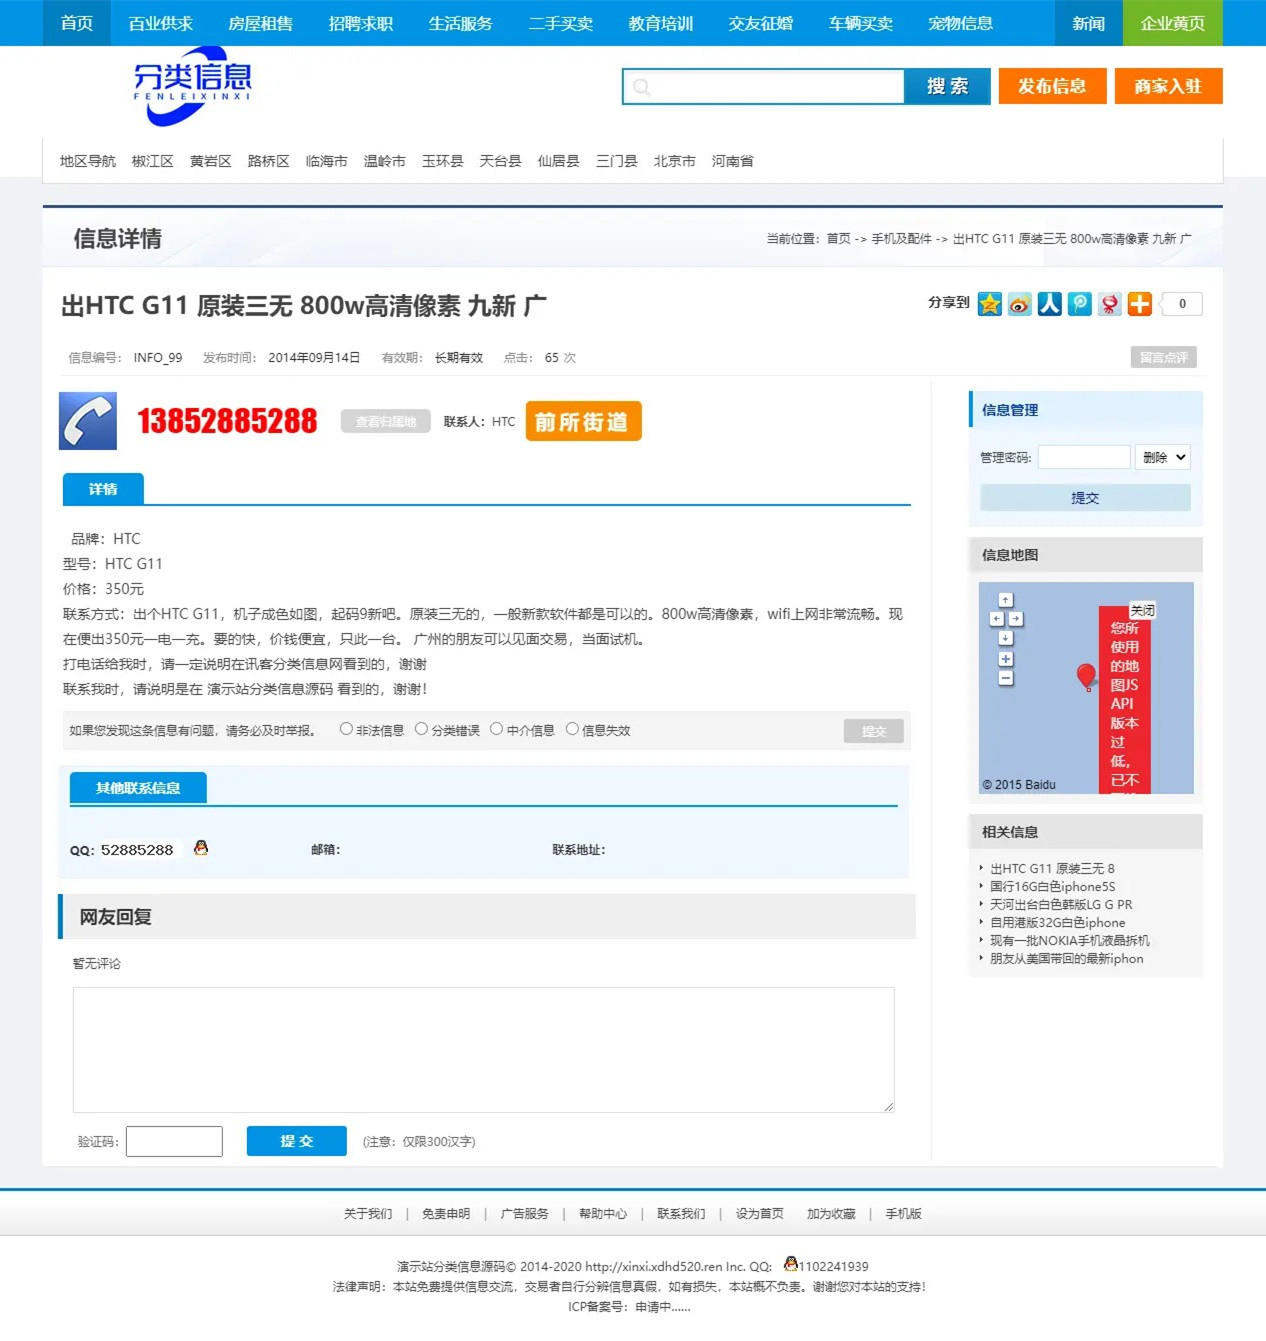This screenshot has height=1341, width=1266.
Task: Switch to the 其他联系信息 tab
Action: (138, 788)
